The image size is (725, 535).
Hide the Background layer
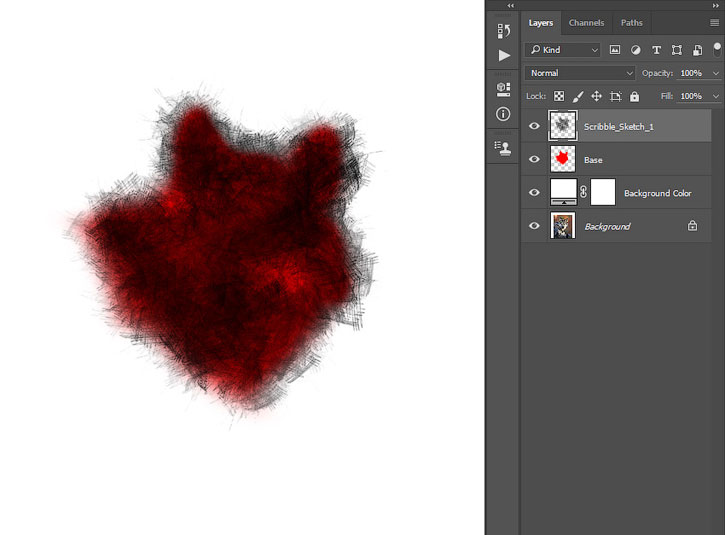(534, 226)
